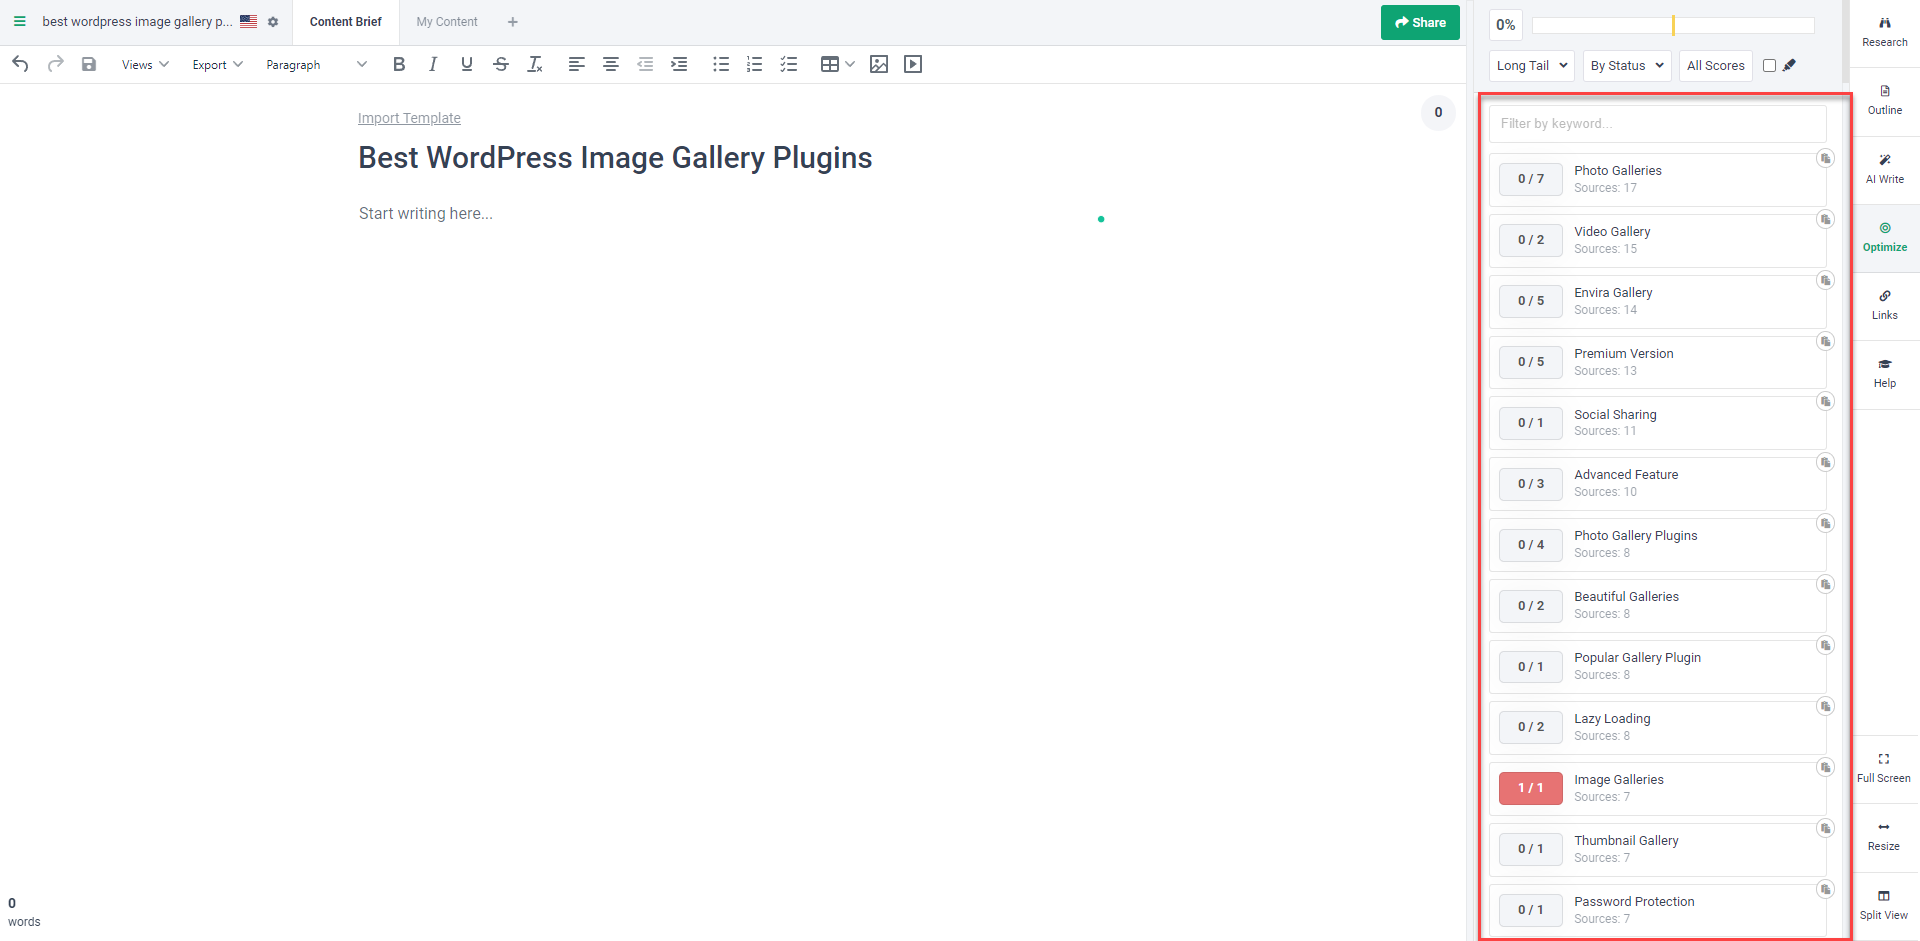Open the Views dropdown
This screenshot has width=1920, height=941.
[145, 64]
